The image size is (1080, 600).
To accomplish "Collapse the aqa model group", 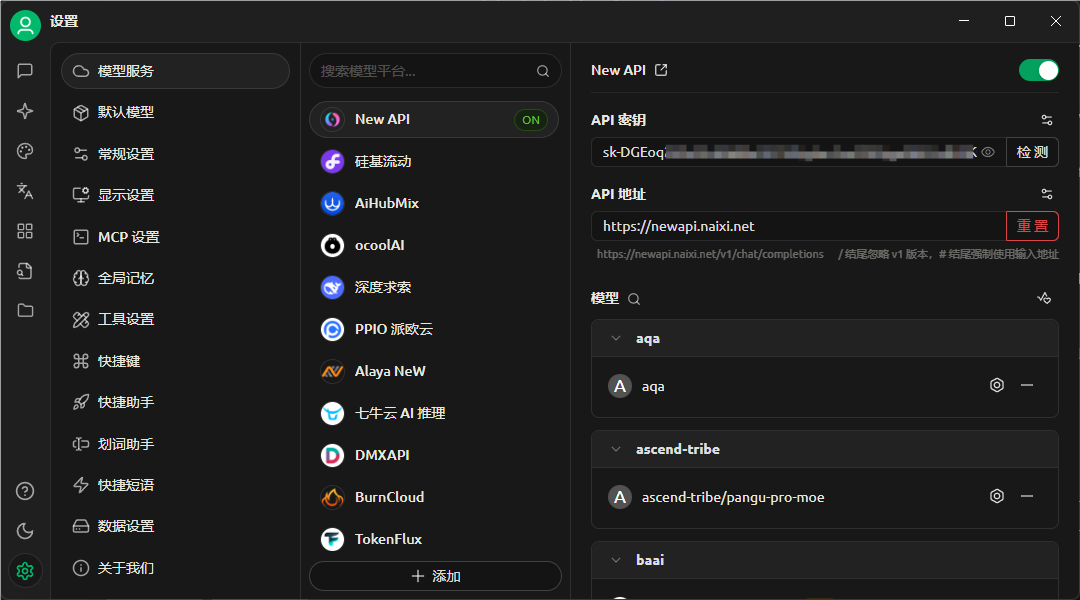I will pos(615,339).
